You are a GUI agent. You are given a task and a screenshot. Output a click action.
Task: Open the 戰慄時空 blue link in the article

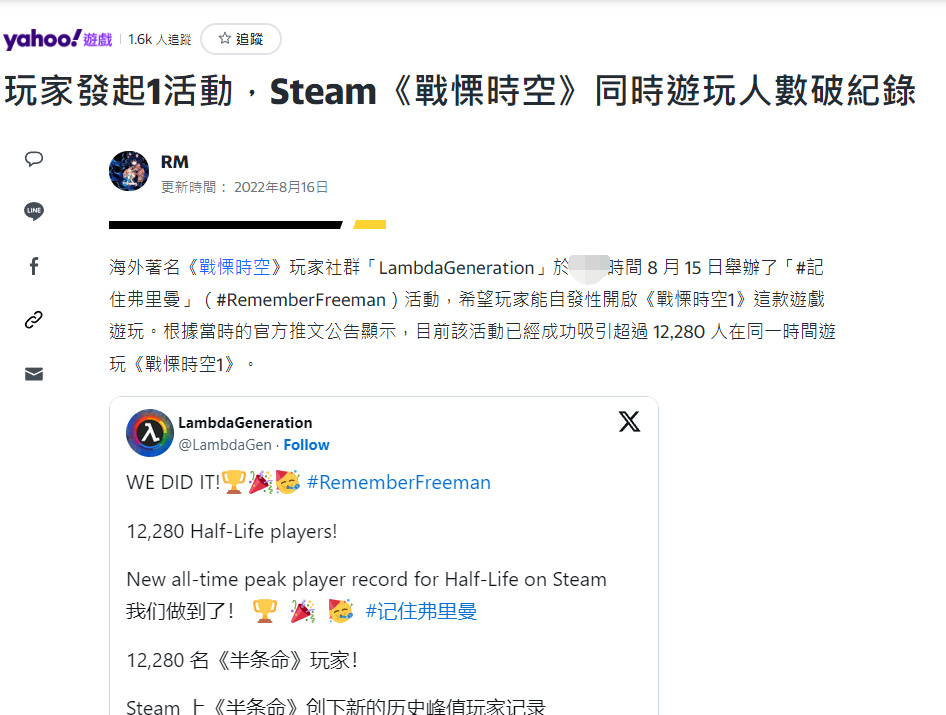[x=235, y=267]
